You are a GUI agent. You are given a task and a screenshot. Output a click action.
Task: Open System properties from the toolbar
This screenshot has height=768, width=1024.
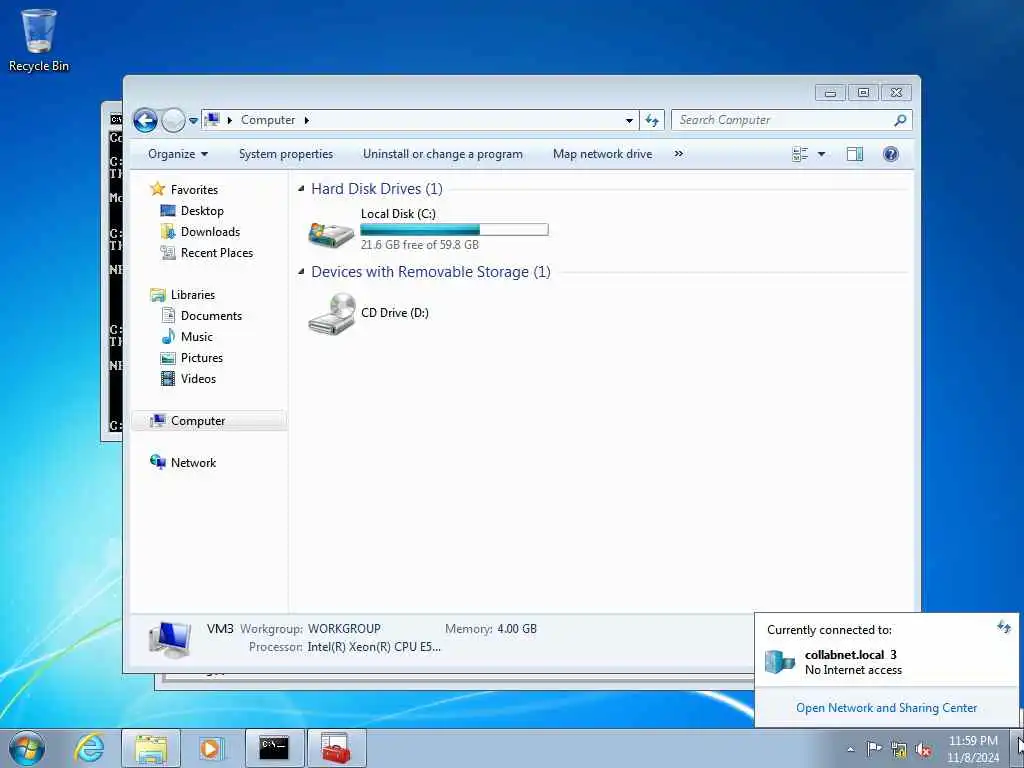click(285, 154)
